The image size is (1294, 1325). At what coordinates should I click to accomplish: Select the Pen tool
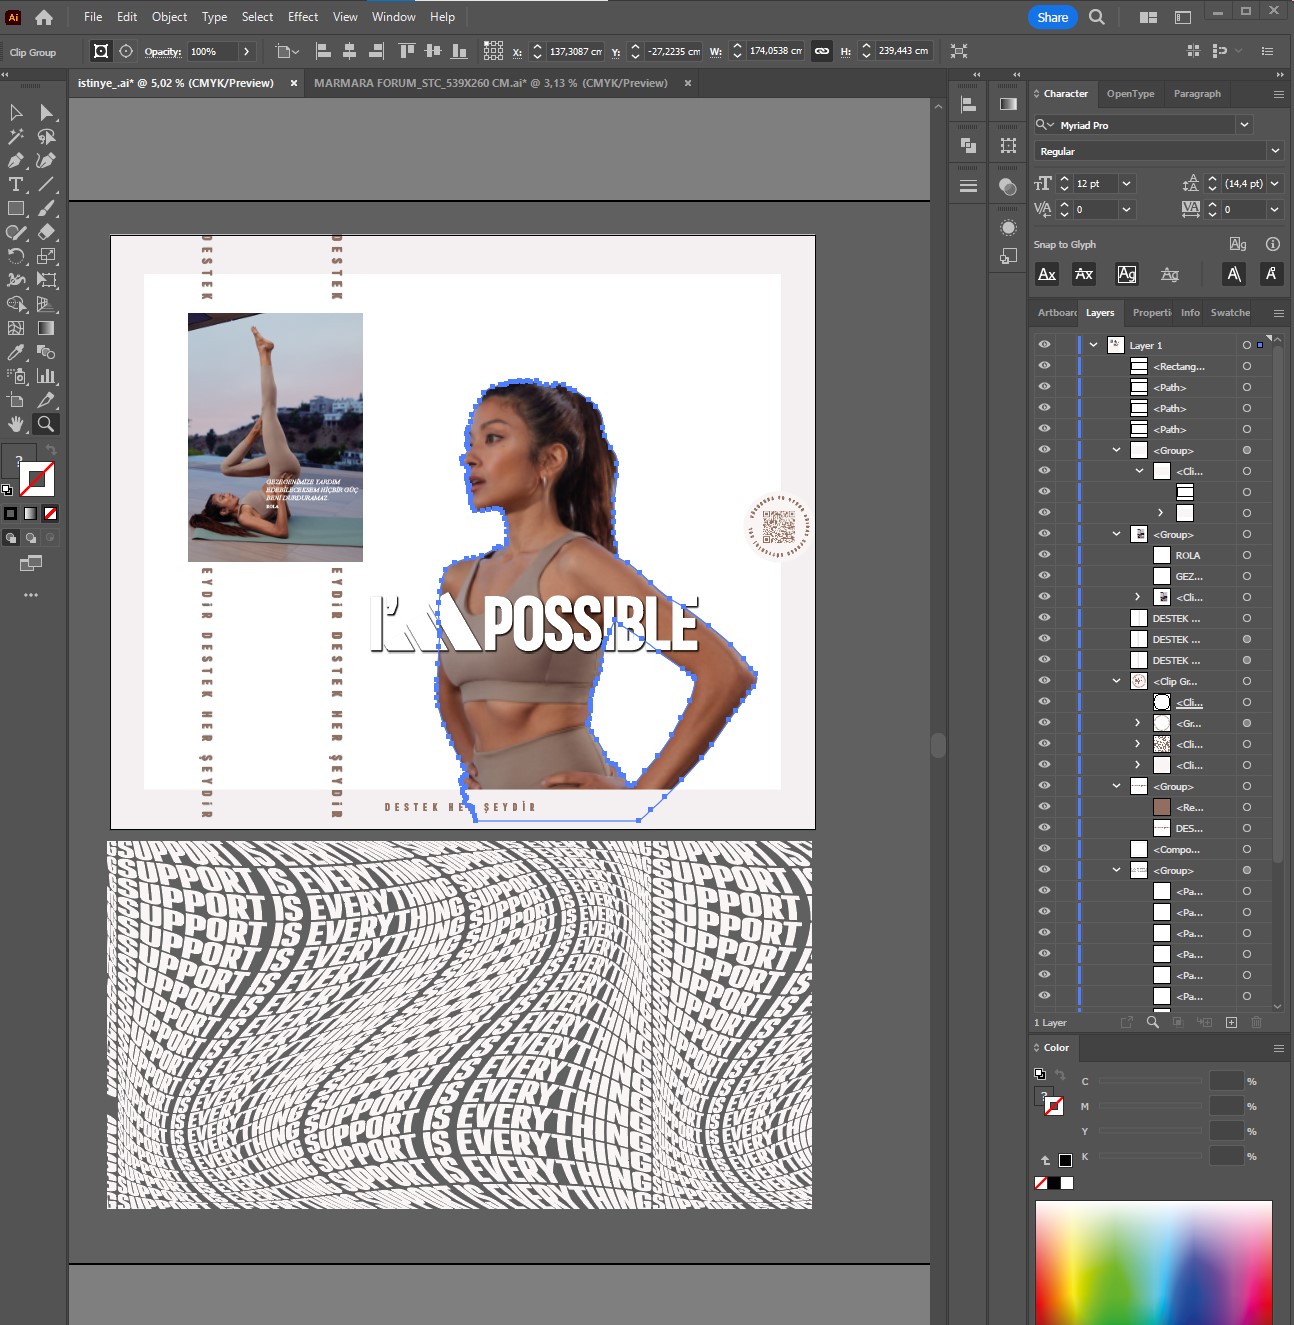pos(16,160)
